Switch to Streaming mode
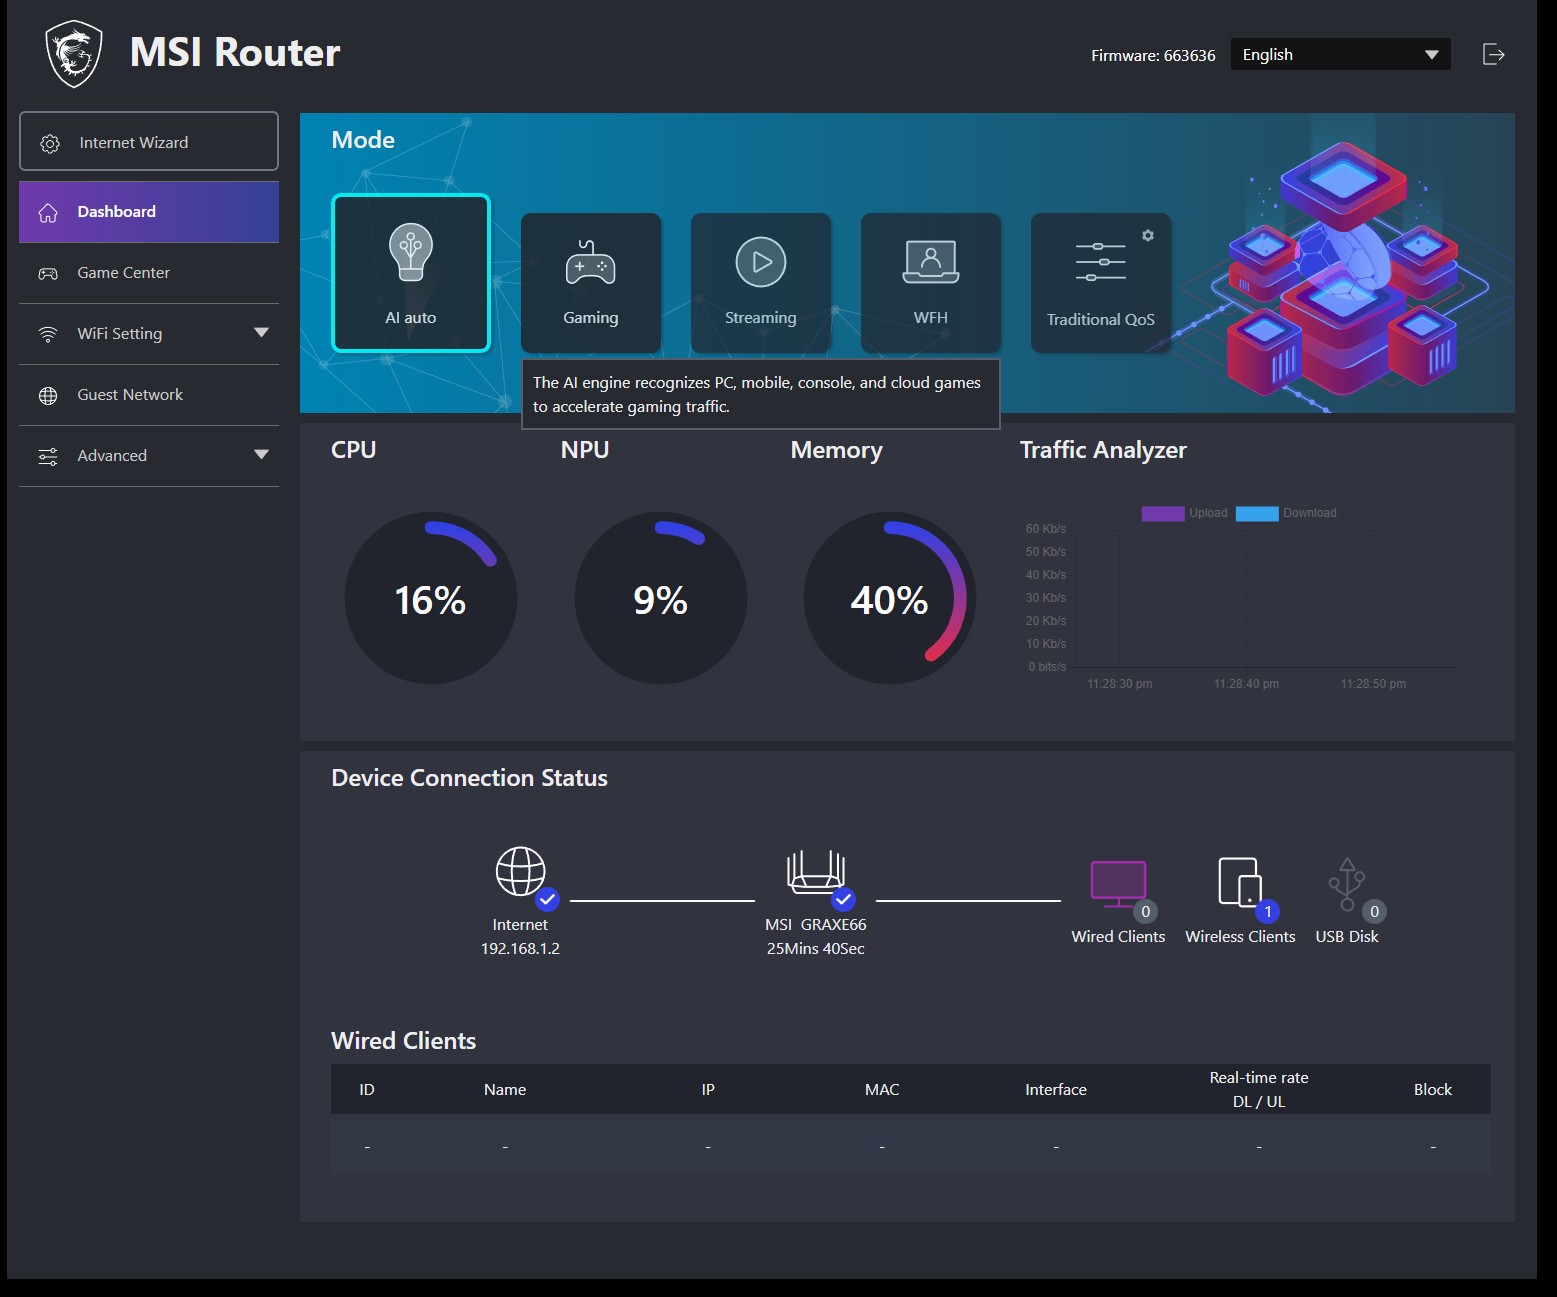This screenshot has width=1557, height=1297. pyautogui.click(x=761, y=282)
